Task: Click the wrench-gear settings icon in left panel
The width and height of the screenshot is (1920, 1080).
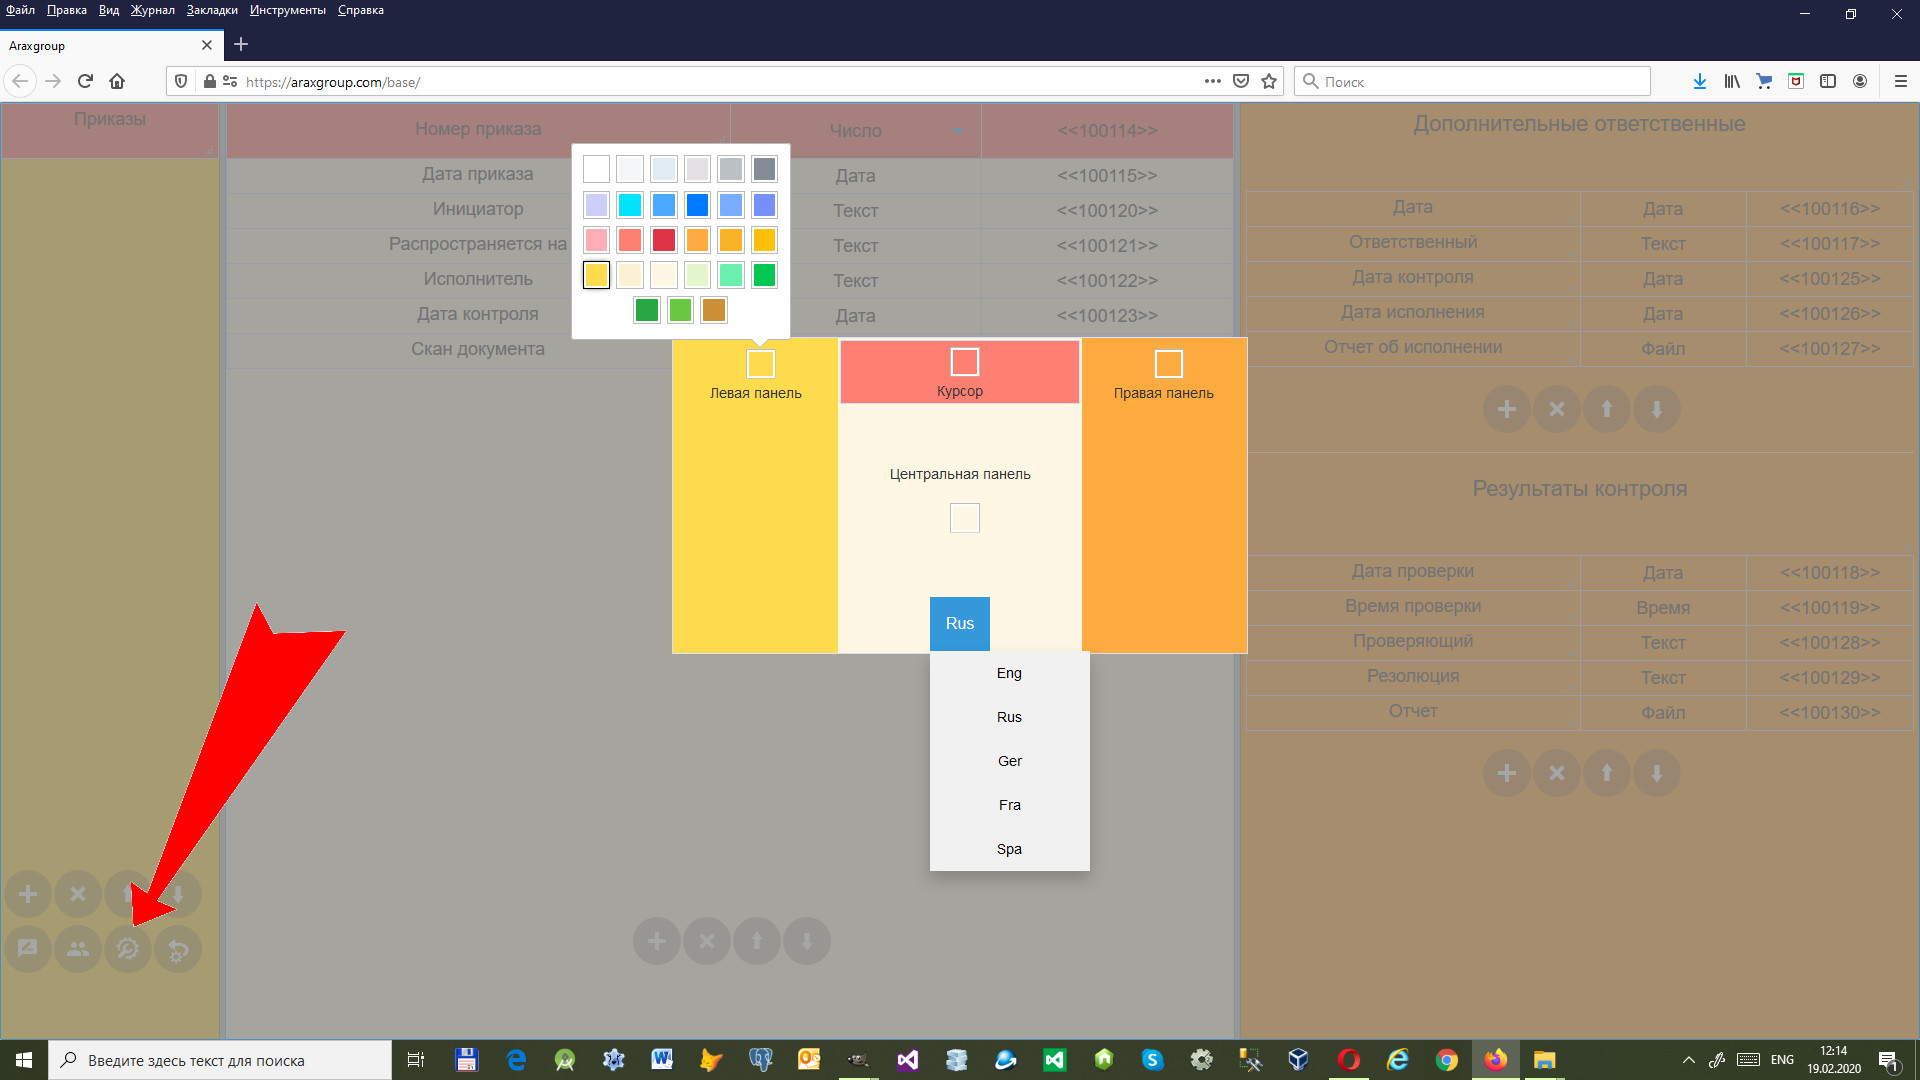Action: click(128, 948)
